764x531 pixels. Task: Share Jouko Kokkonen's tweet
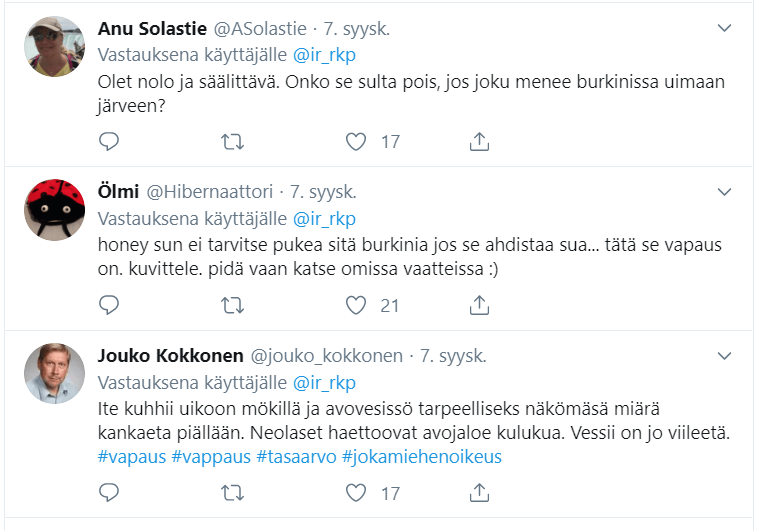(x=479, y=492)
